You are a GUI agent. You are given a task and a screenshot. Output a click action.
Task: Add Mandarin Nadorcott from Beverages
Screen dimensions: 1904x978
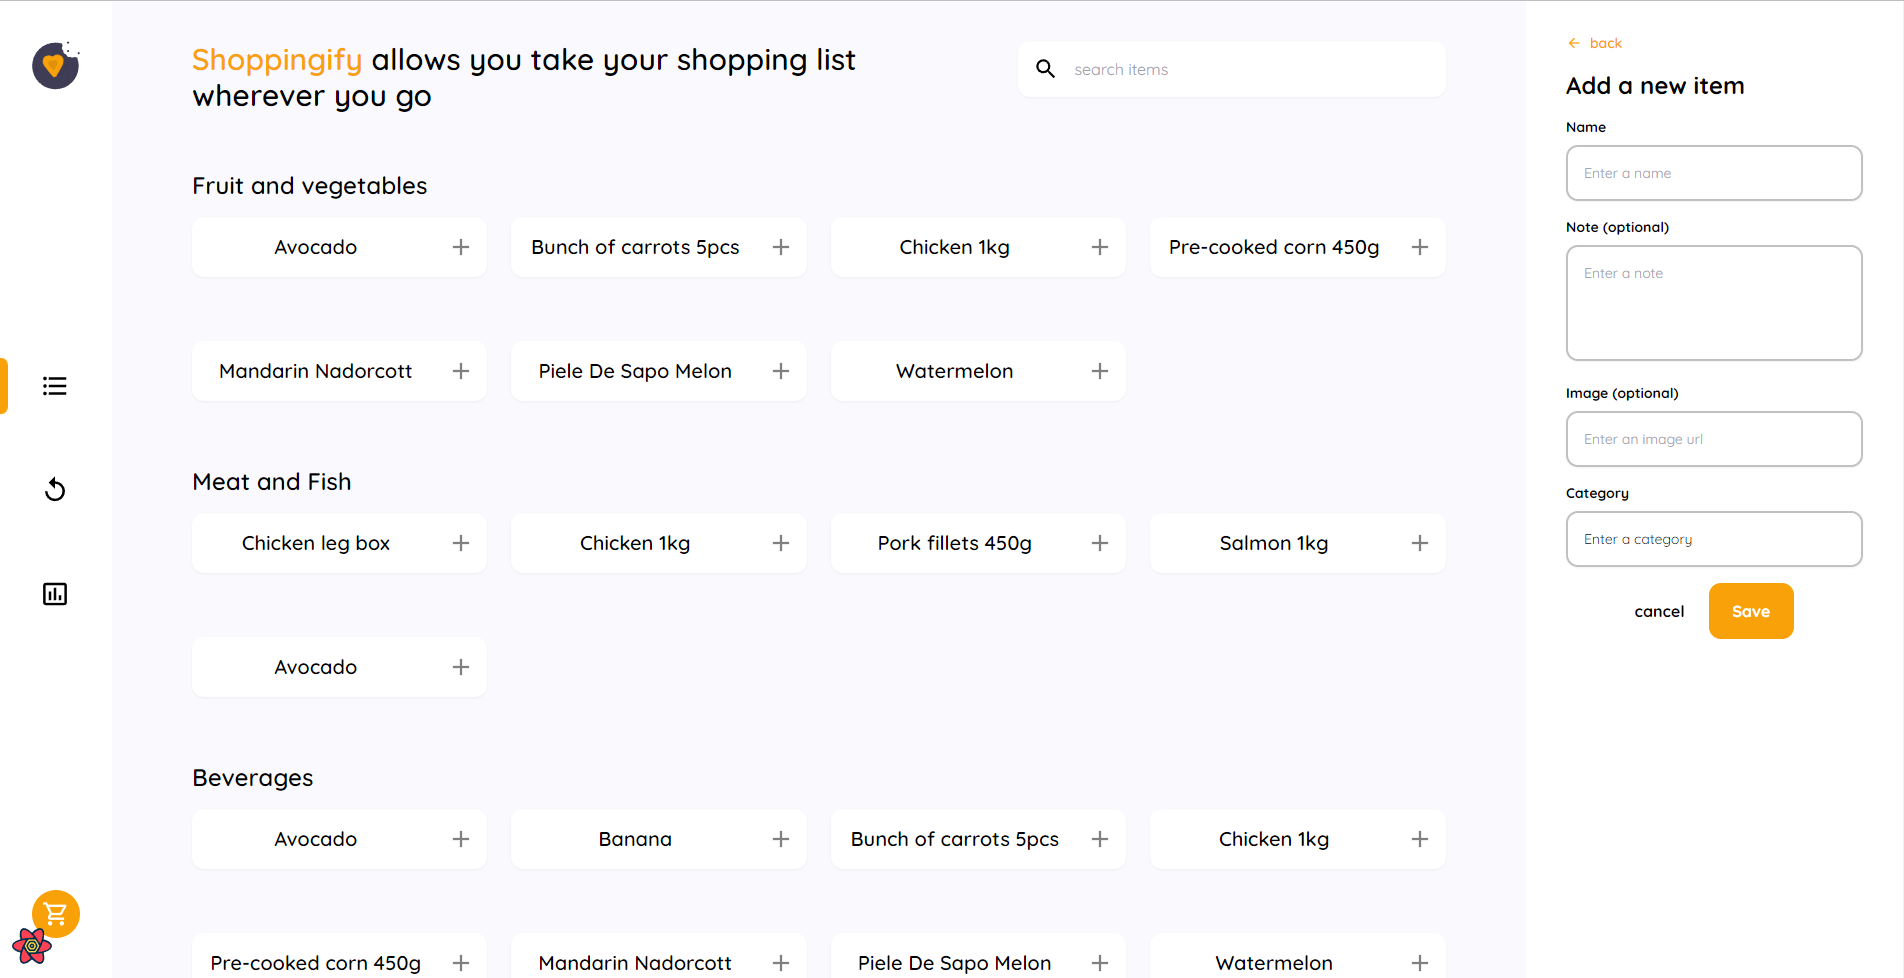pos(781,963)
